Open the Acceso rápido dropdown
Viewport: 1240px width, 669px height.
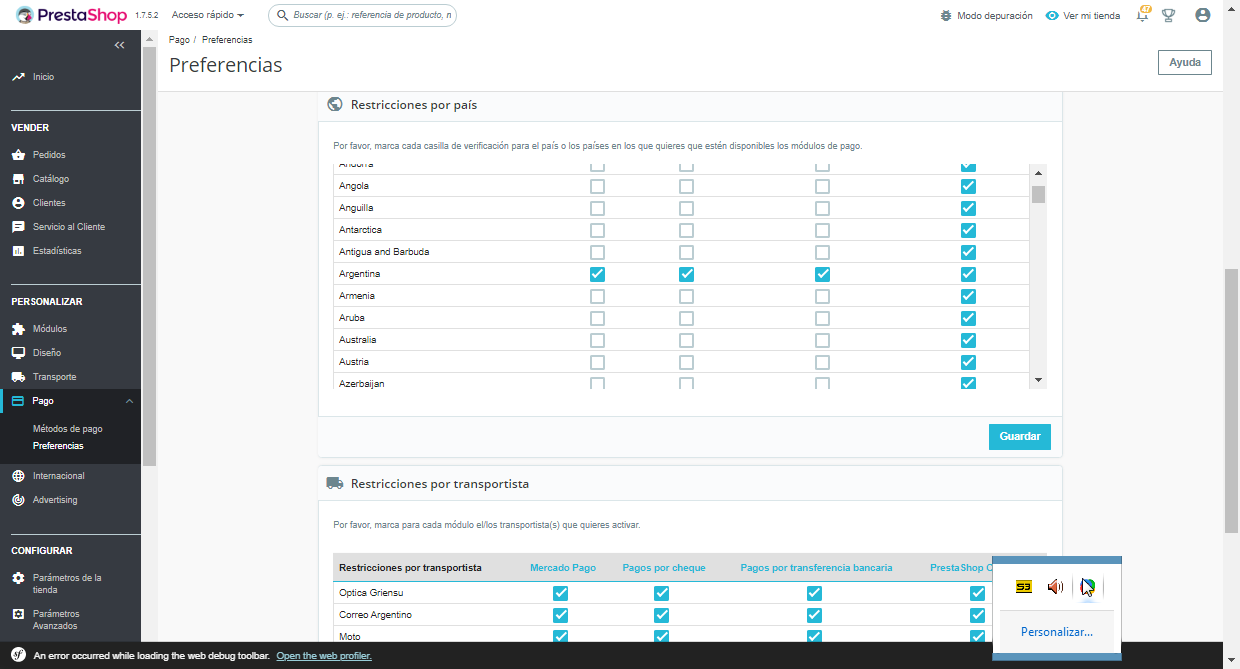208,16
